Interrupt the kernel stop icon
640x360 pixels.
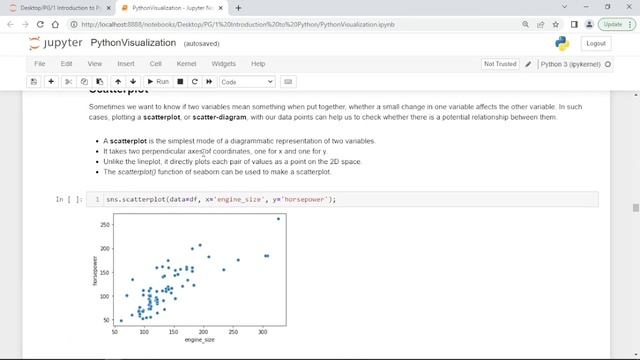pos(180,82)
